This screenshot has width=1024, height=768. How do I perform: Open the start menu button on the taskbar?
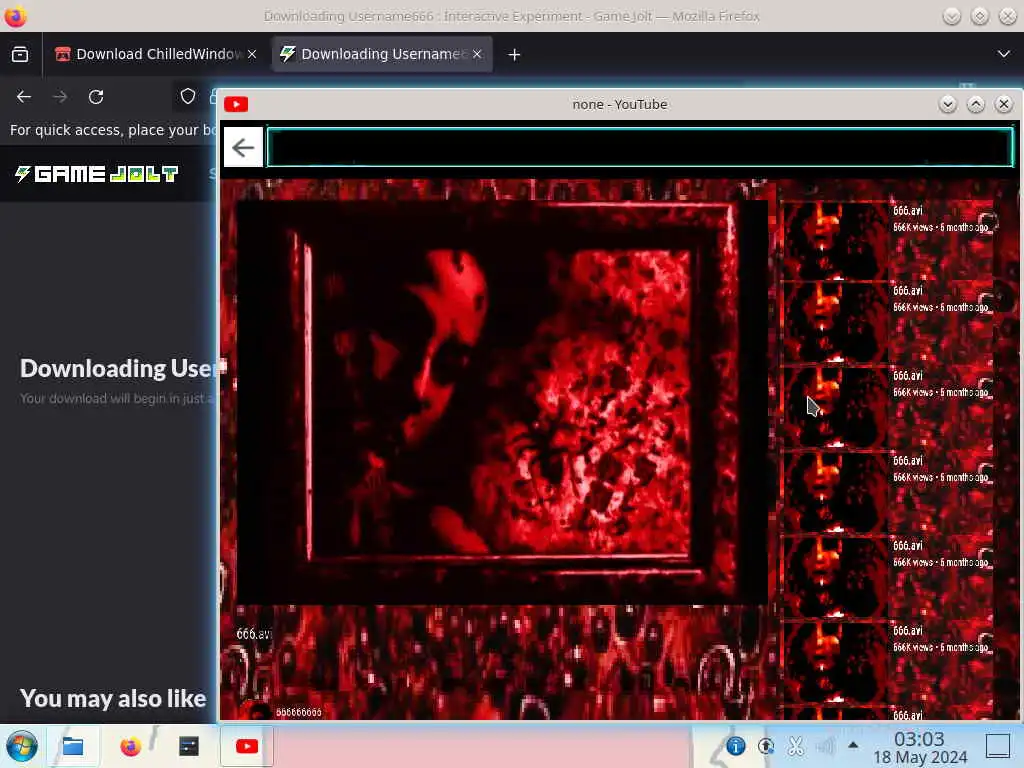click(x=22, y=746)
